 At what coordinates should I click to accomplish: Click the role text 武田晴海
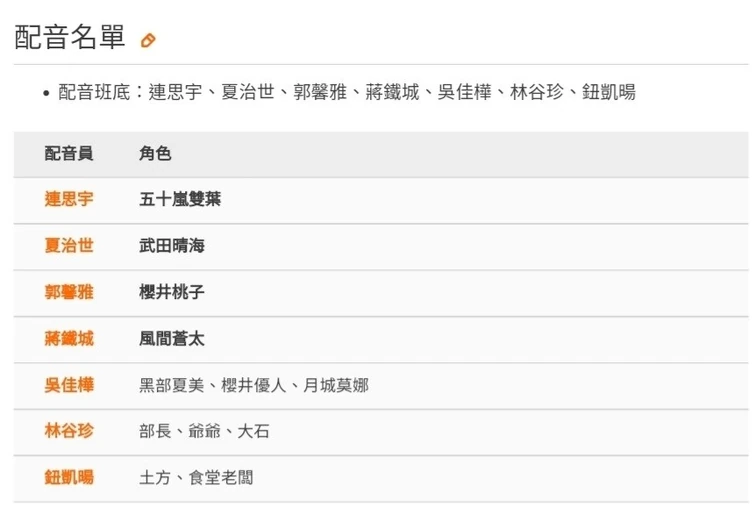(172, 245)
